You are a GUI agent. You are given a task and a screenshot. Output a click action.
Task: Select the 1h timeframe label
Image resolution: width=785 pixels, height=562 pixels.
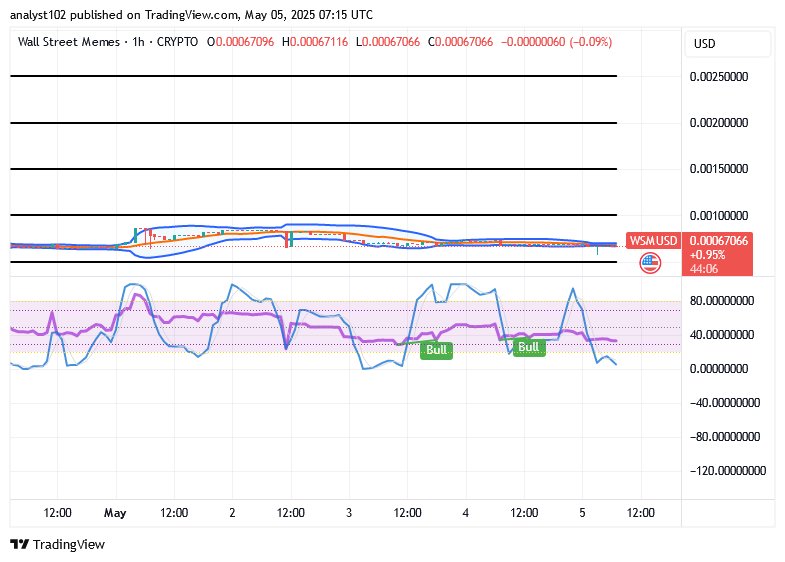(138, 42)
